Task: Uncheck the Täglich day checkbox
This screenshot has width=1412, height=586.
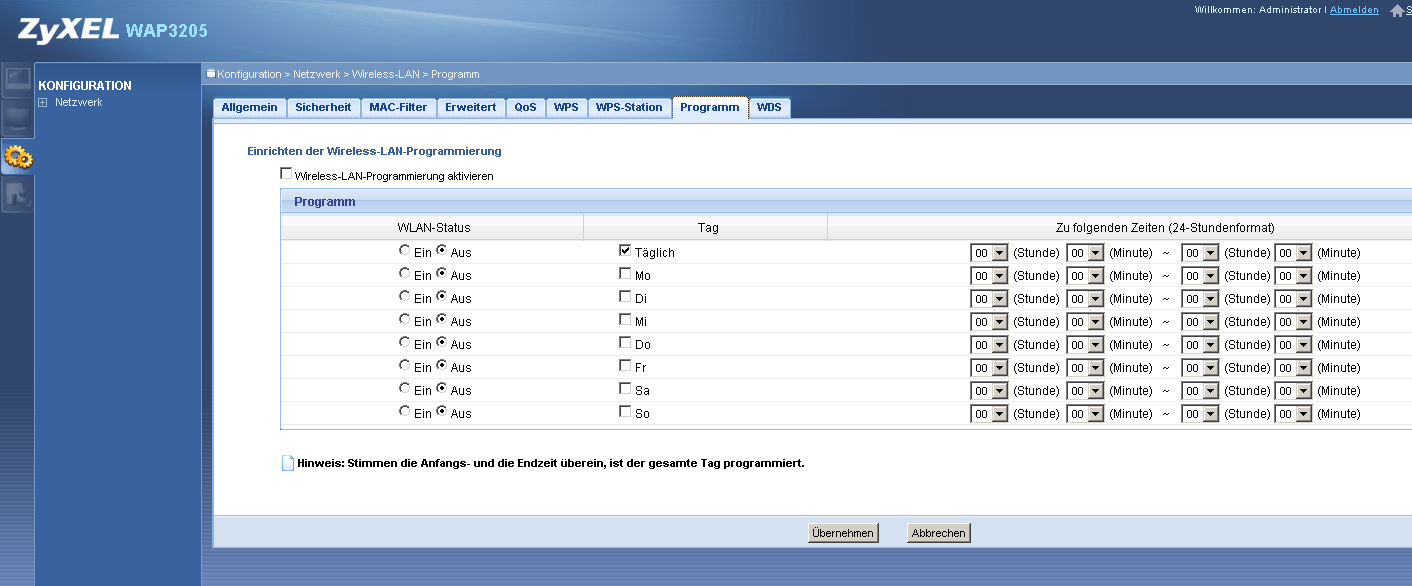Action: [625, 251]
